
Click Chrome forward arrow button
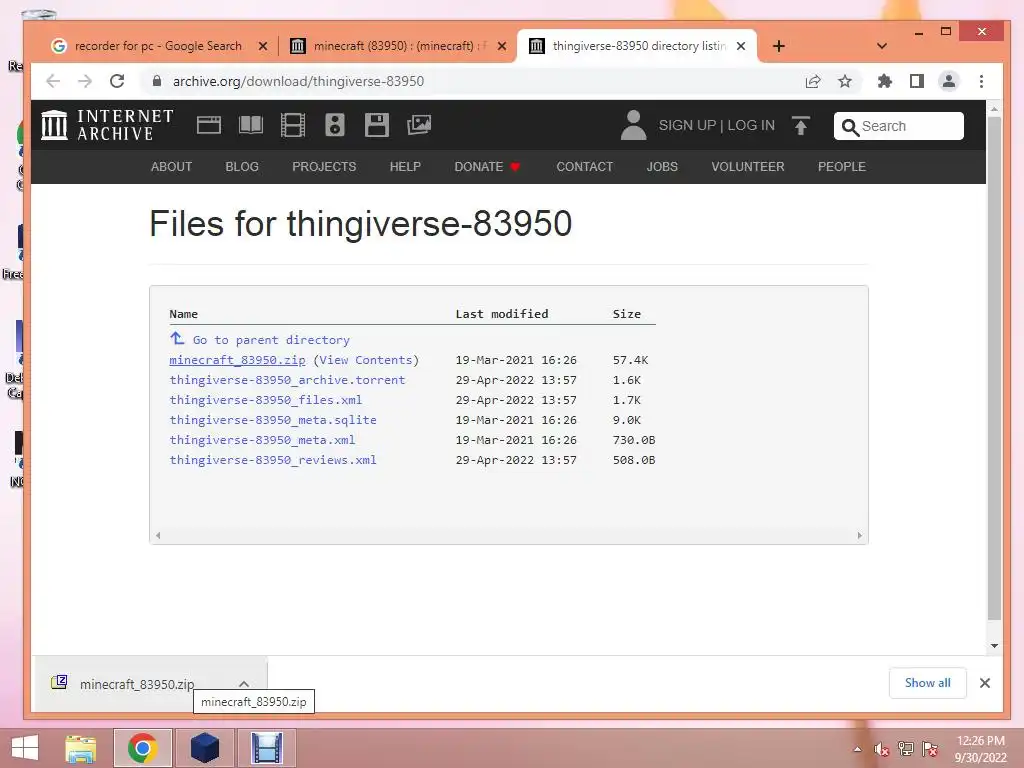point(85,81)
